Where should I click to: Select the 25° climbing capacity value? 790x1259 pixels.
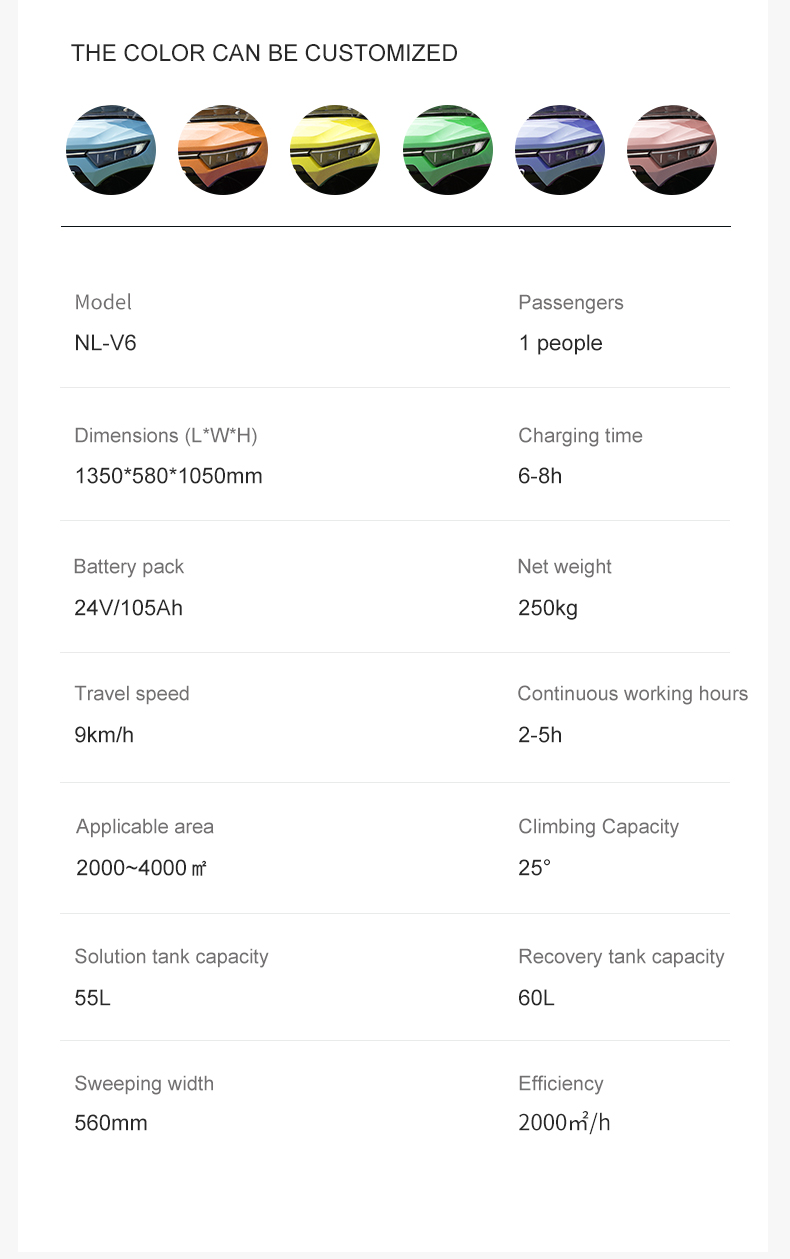point(535,867)
